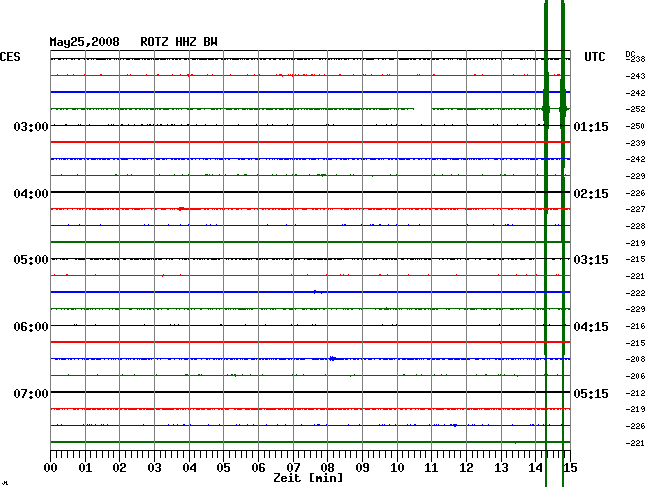Click minute tick label 12

[x=466, y=468]
